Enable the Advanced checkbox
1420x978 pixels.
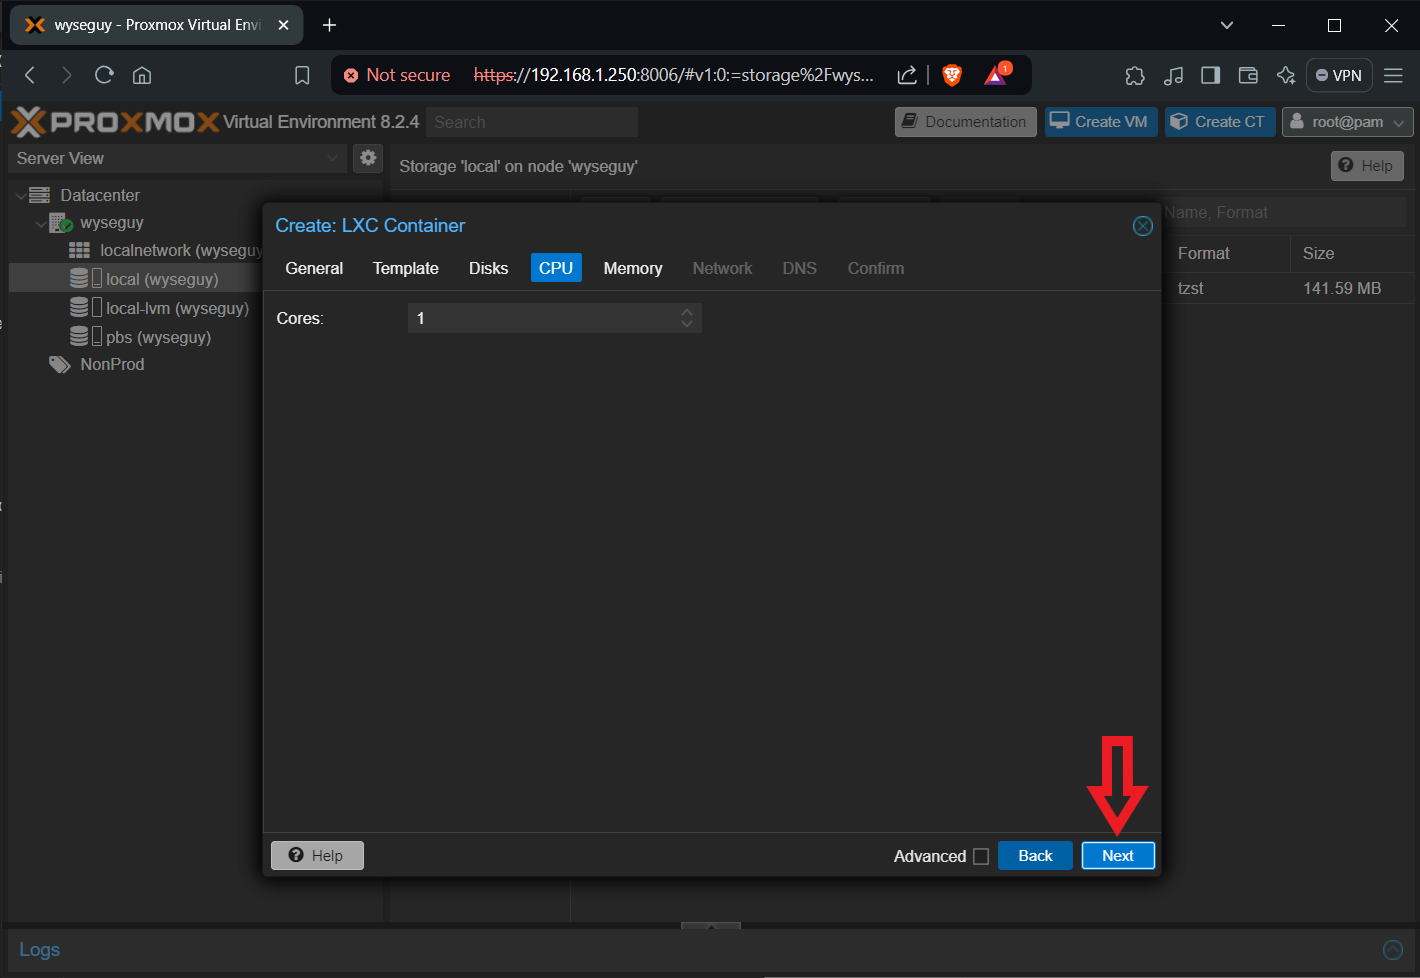981,856
